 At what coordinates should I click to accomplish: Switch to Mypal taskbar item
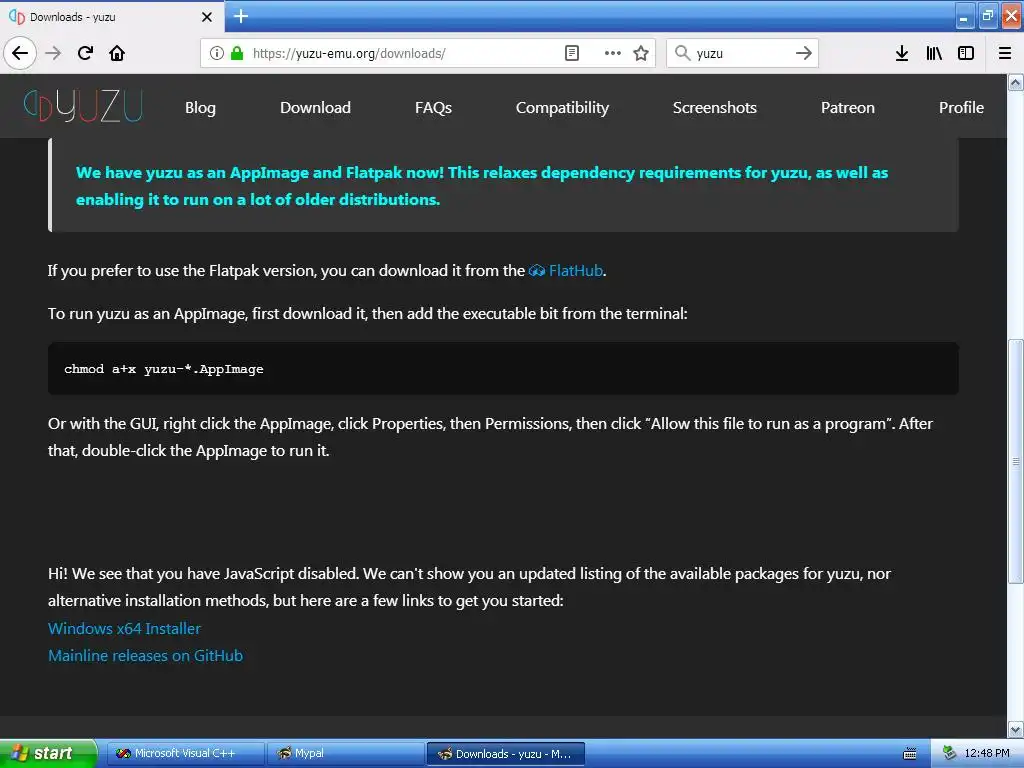click(x=345, y=753)
